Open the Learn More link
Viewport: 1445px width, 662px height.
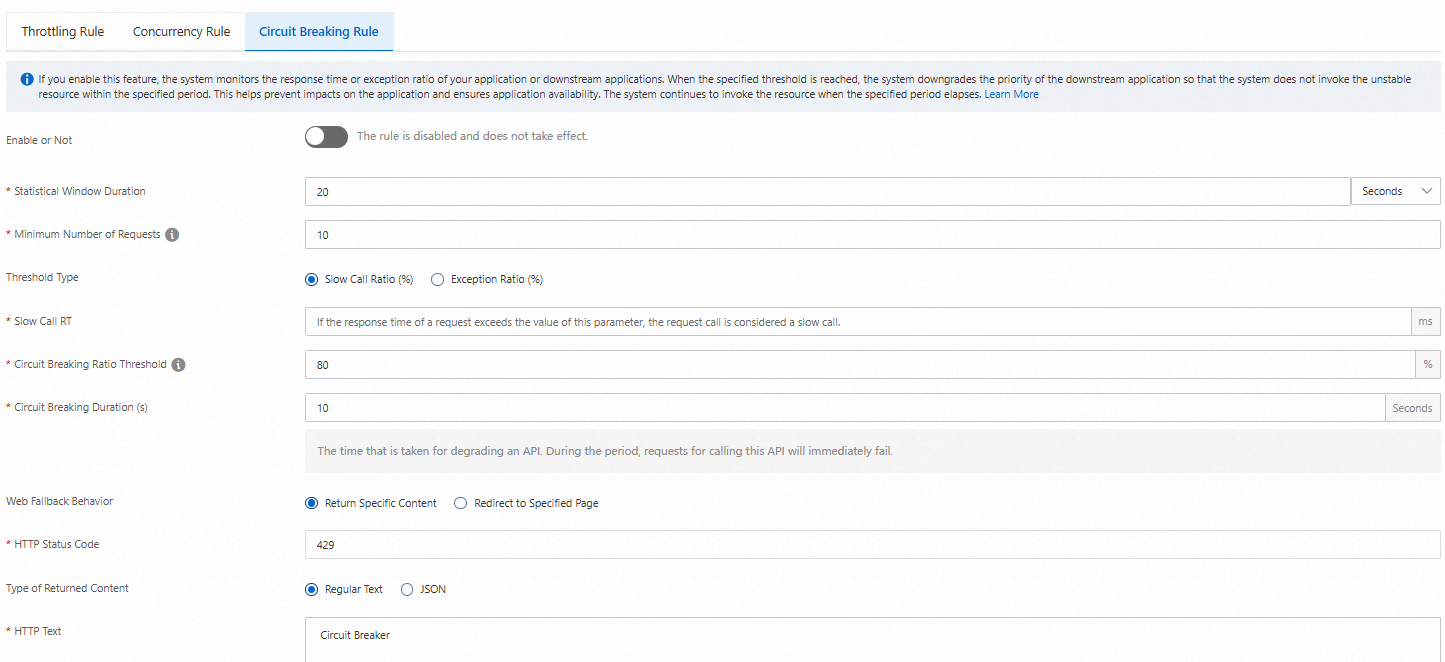coord(1011,95)
